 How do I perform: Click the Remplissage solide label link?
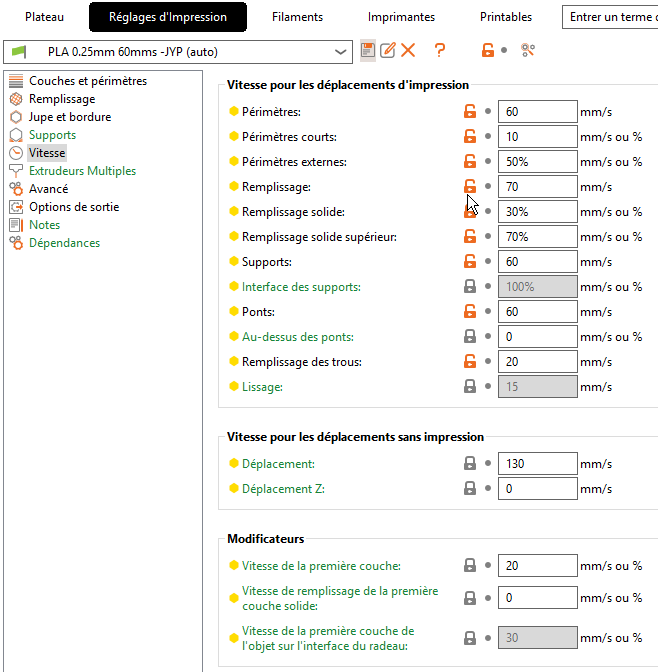click(x=293, y=212)
